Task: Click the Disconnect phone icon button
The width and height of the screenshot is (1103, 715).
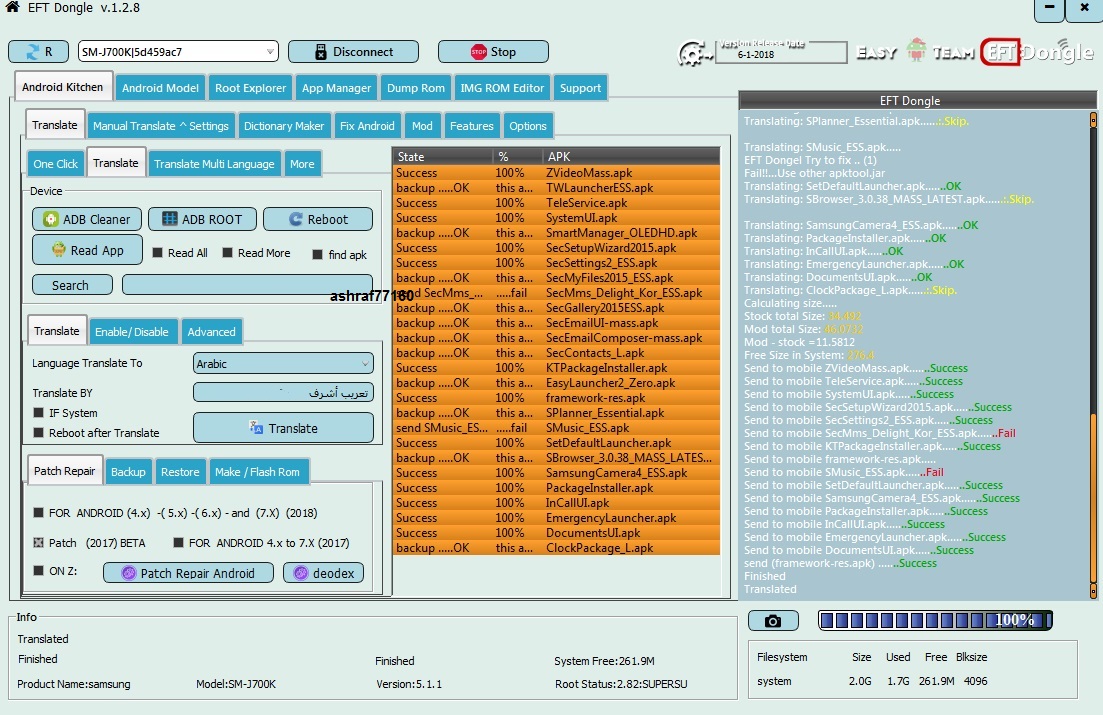Action: point(353,51)
